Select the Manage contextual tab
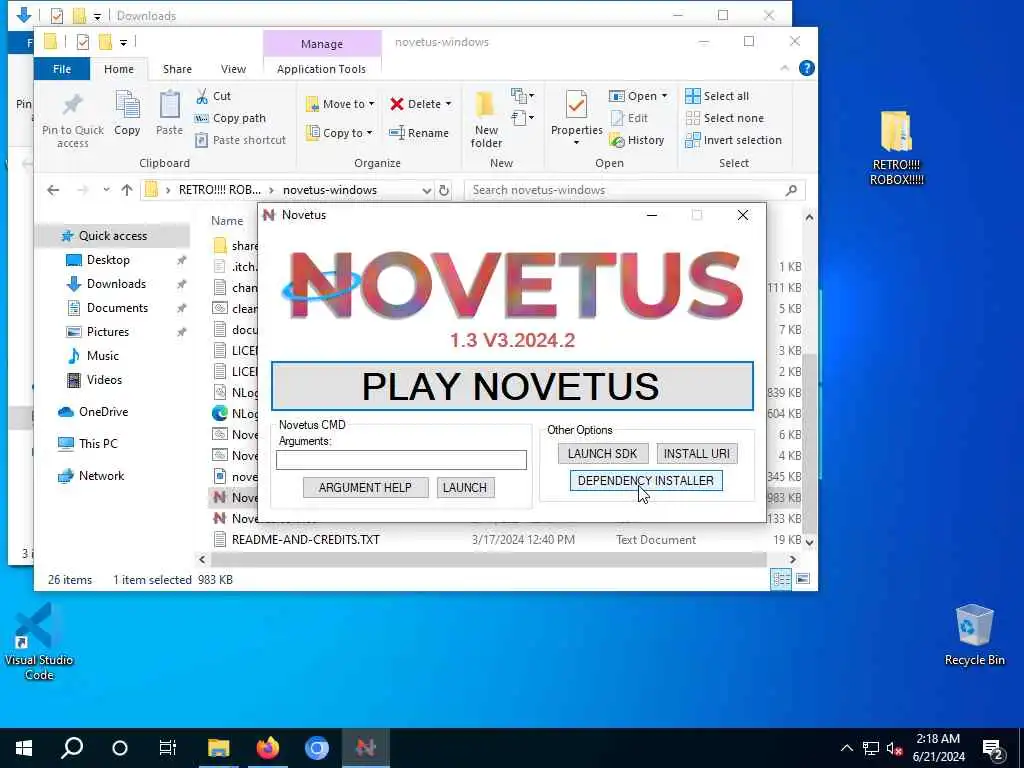 322,44
